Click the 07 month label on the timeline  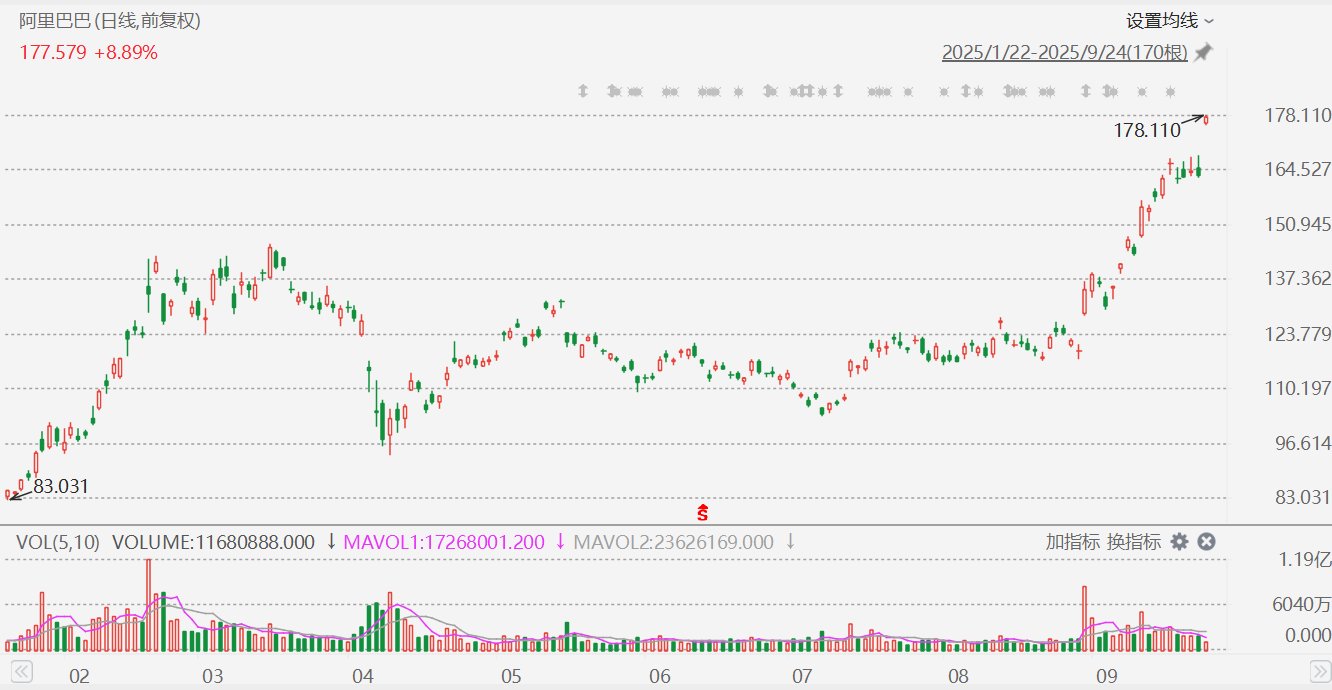pos(801,676)
